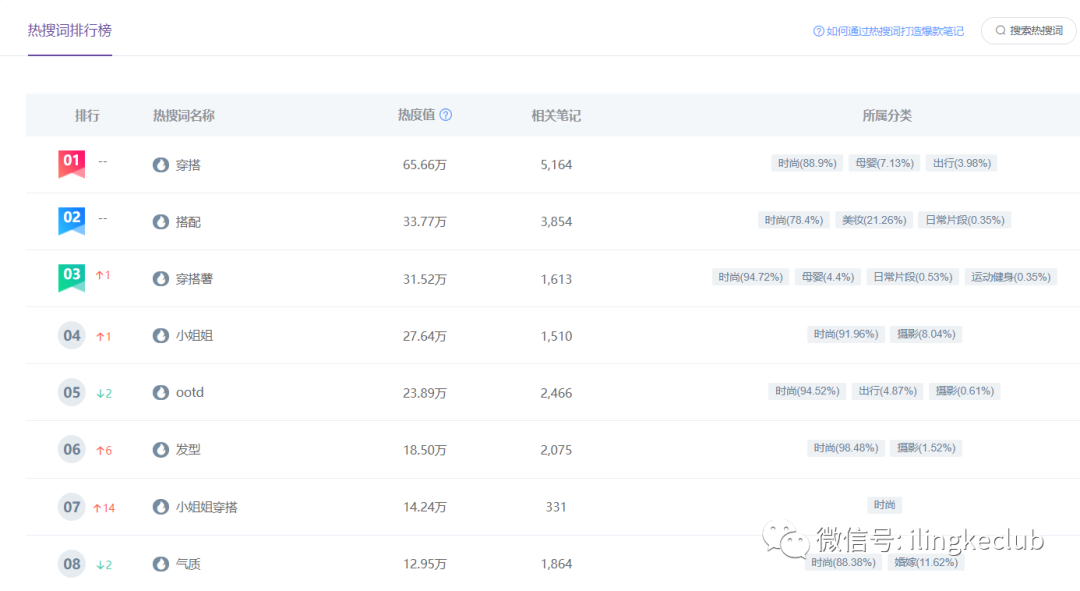
Task: Click the help icon next to 热度值
Action: tap(446, 115)
